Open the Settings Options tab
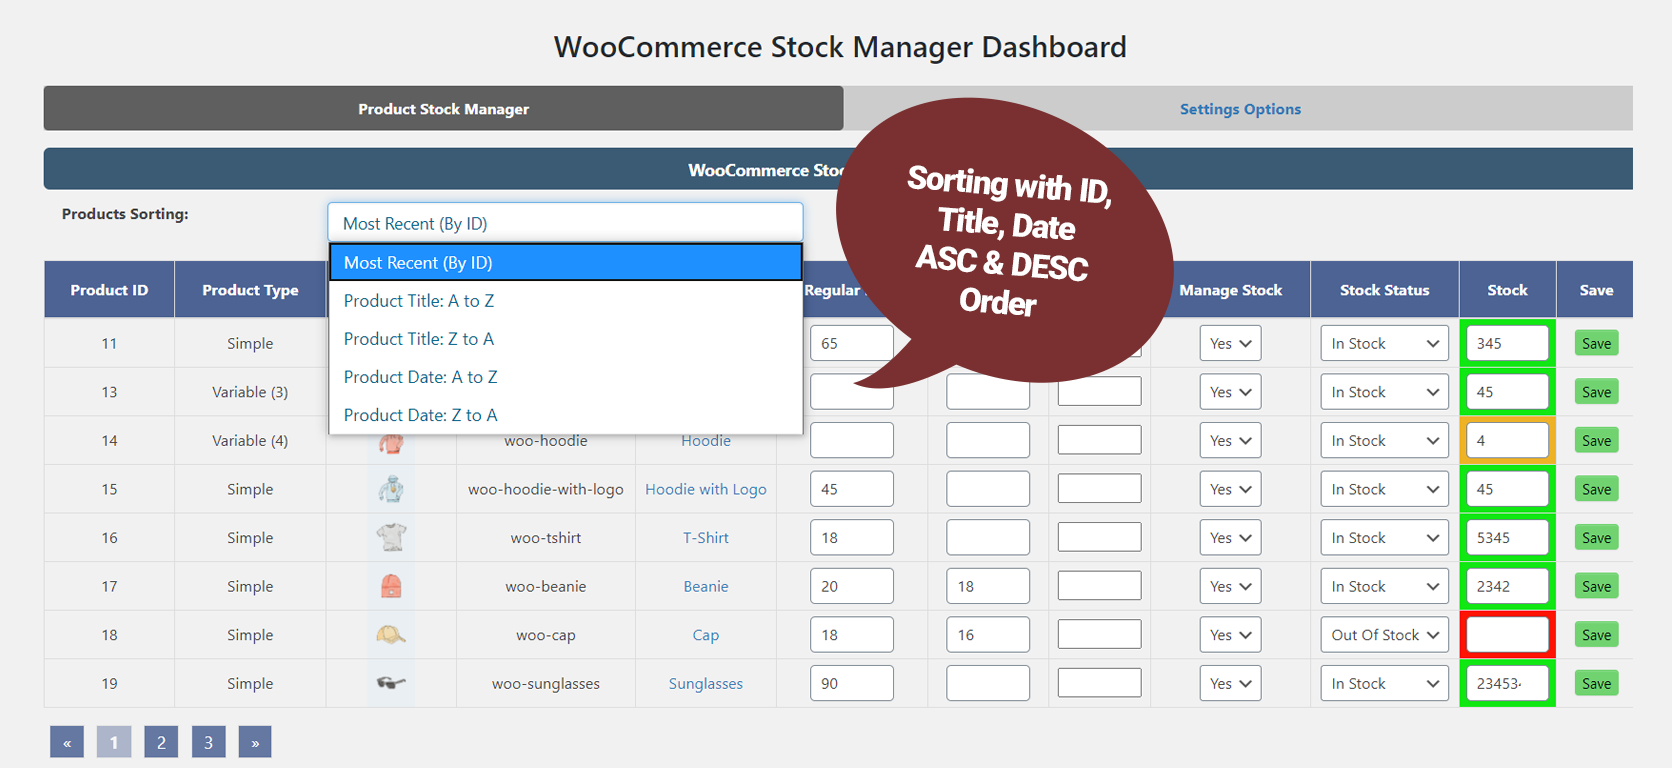 coord(1240,108)
